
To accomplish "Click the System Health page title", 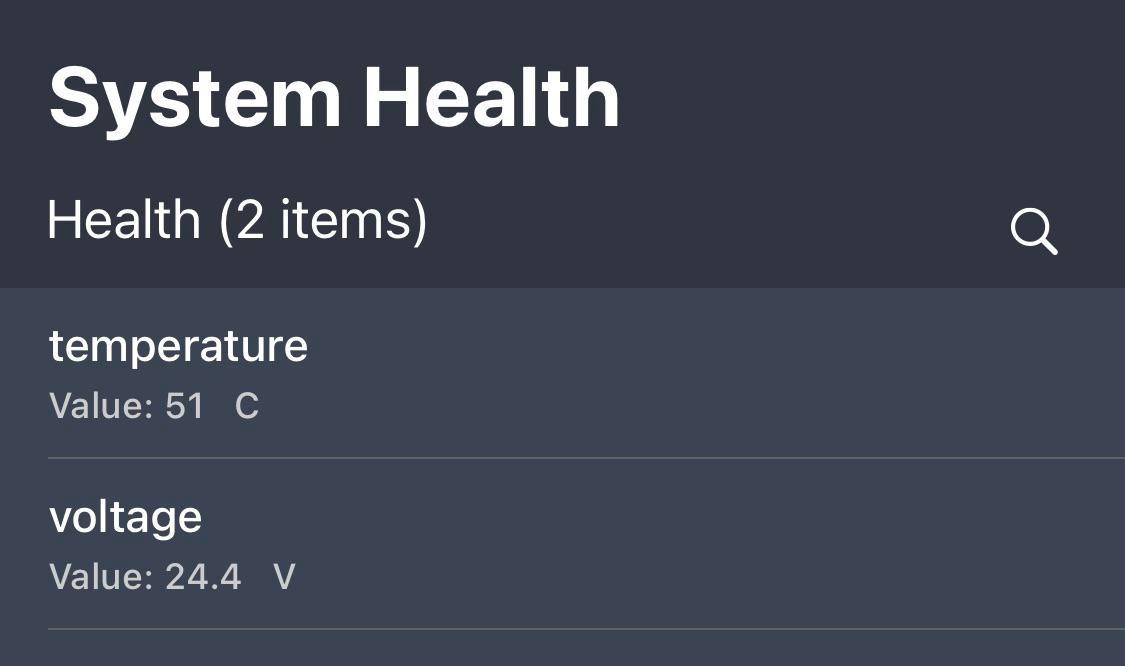I will point(335,95).
